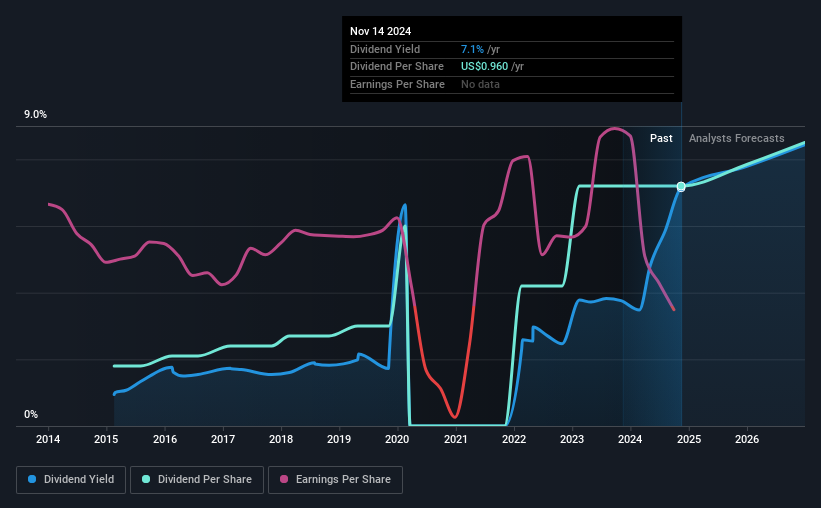821x508 pixels.
Task: Toggle the Earnings Per Share legend series
Action: [335, 480]
